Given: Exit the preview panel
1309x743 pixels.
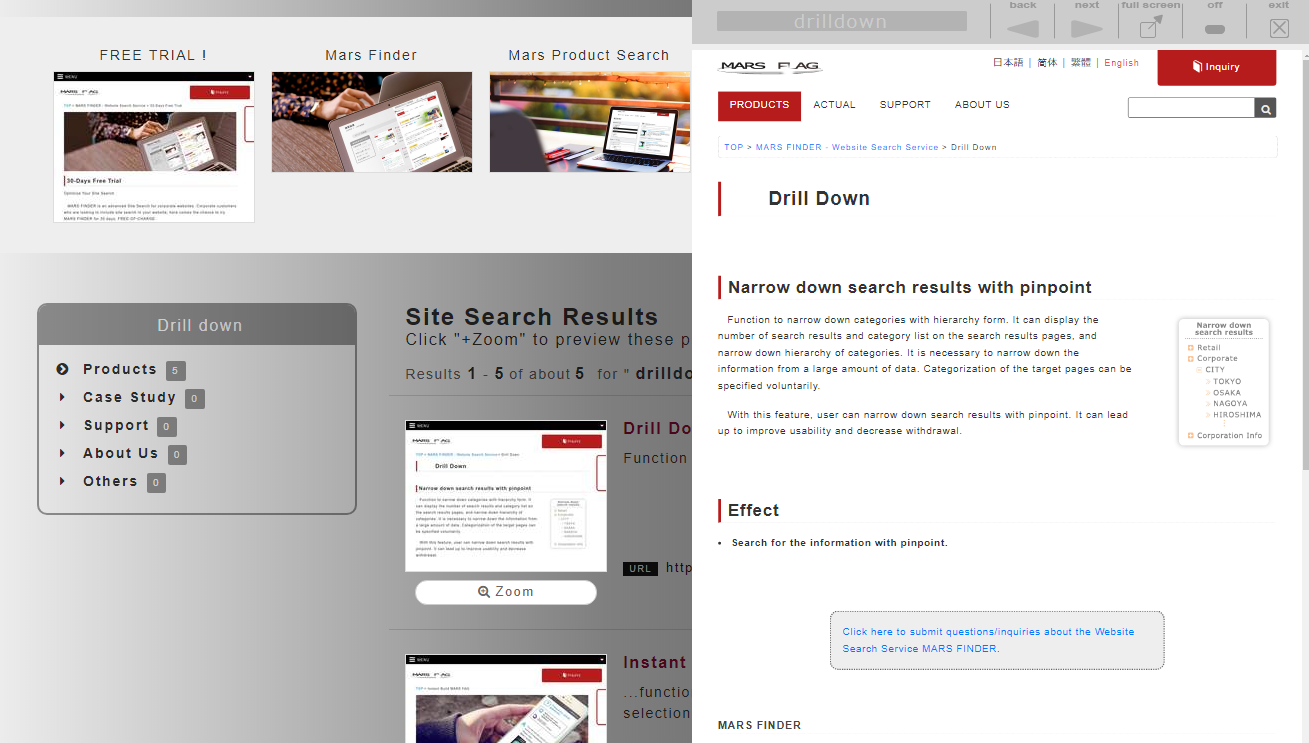Looking at the screenshot, I should (x=1279, y=21).
